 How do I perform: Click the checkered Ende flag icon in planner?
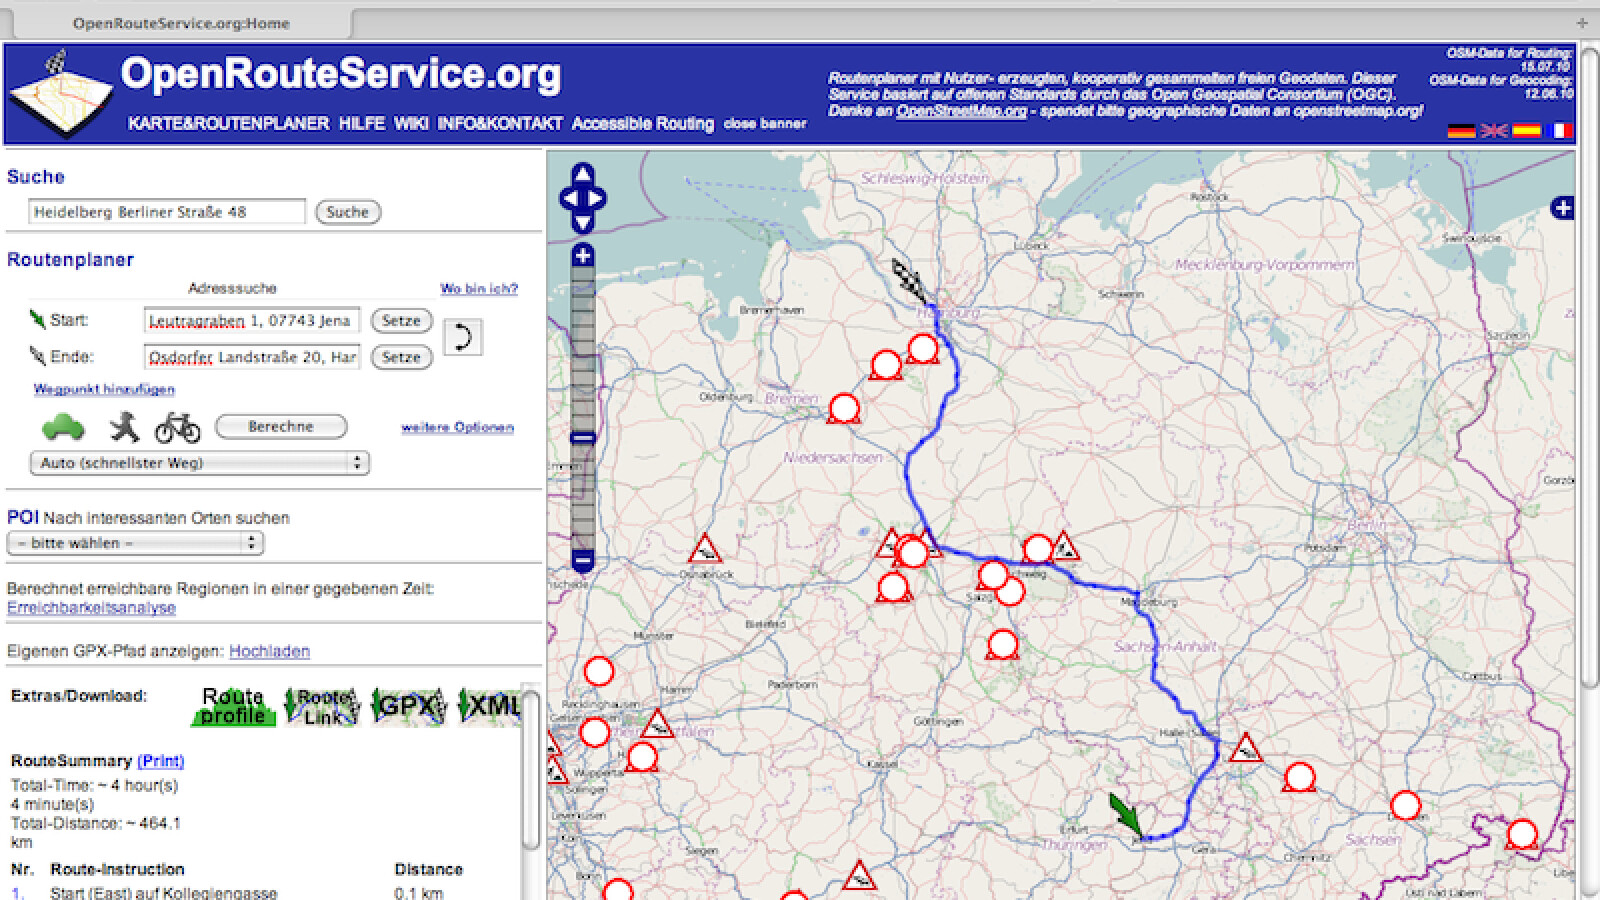pyautogui.click(x=37, y=356)
